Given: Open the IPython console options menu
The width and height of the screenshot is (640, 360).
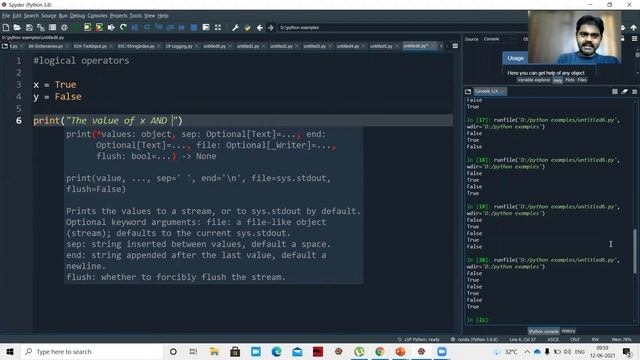Looking at the screenshot, I should coord(634,91).
